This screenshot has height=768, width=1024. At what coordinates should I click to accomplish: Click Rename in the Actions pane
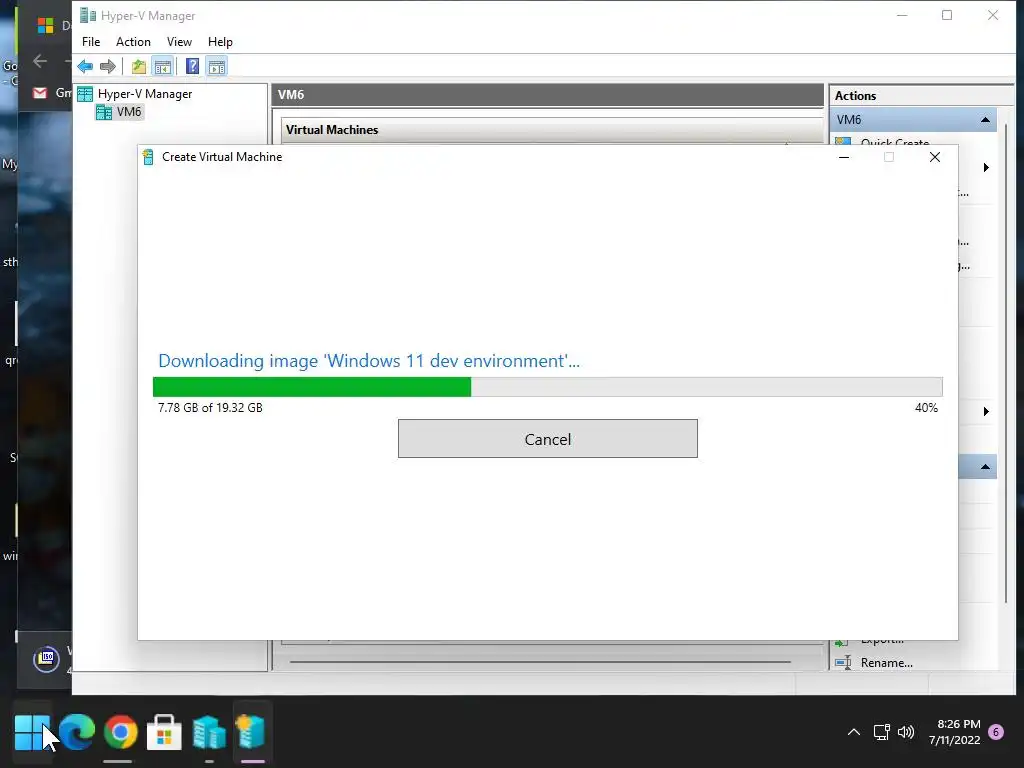coord(886,663)
